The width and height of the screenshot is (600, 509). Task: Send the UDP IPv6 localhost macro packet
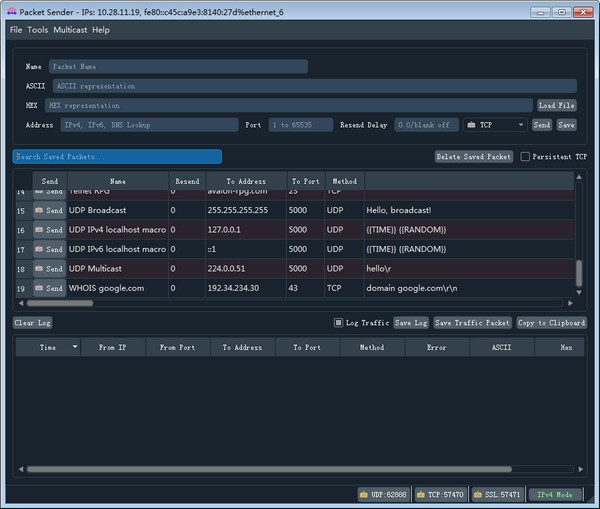(x=49, y=250)
